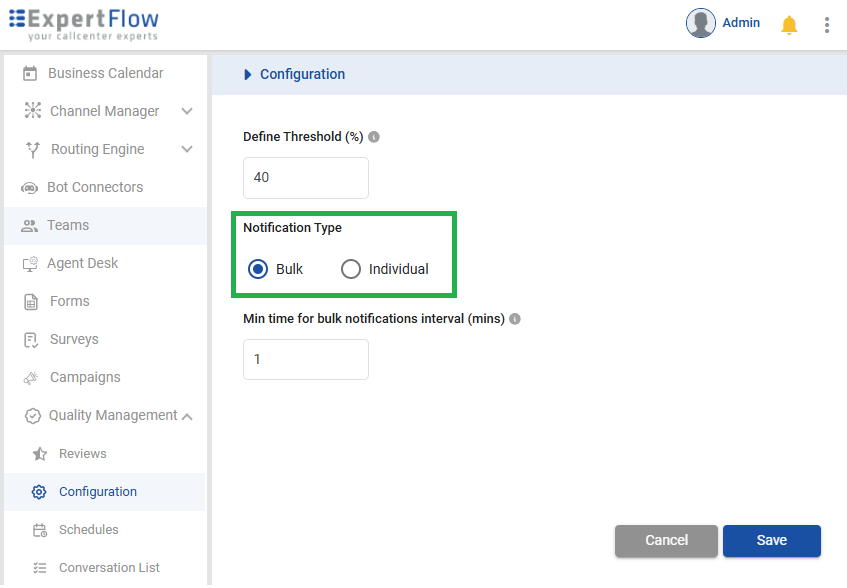Expand the Channel Manager menu chevron

click(x=187, y=111)
